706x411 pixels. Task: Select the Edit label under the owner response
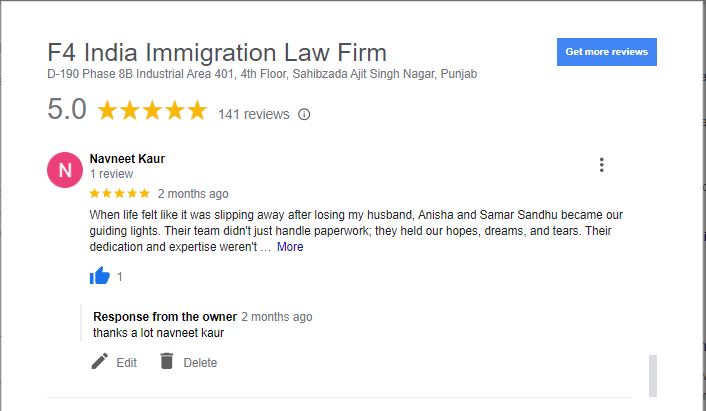click(127, 362)
